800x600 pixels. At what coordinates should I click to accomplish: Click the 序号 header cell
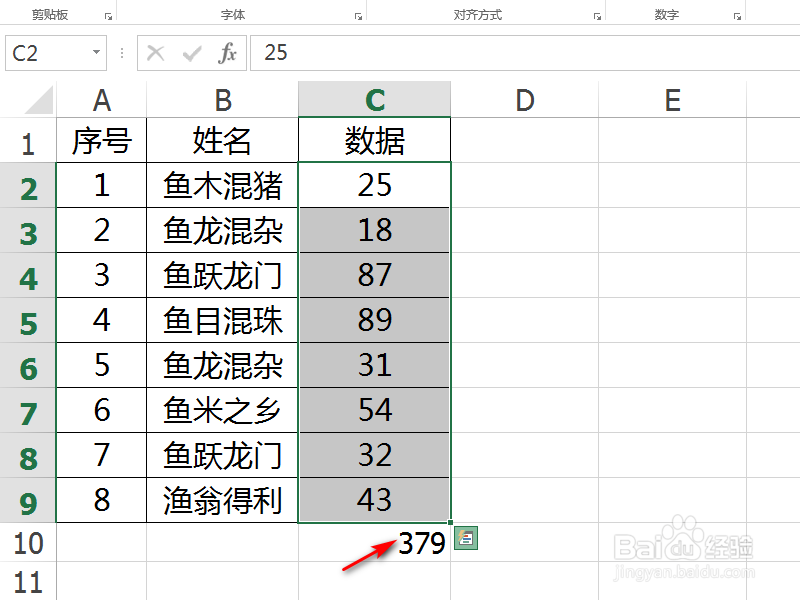coord(102,140)
